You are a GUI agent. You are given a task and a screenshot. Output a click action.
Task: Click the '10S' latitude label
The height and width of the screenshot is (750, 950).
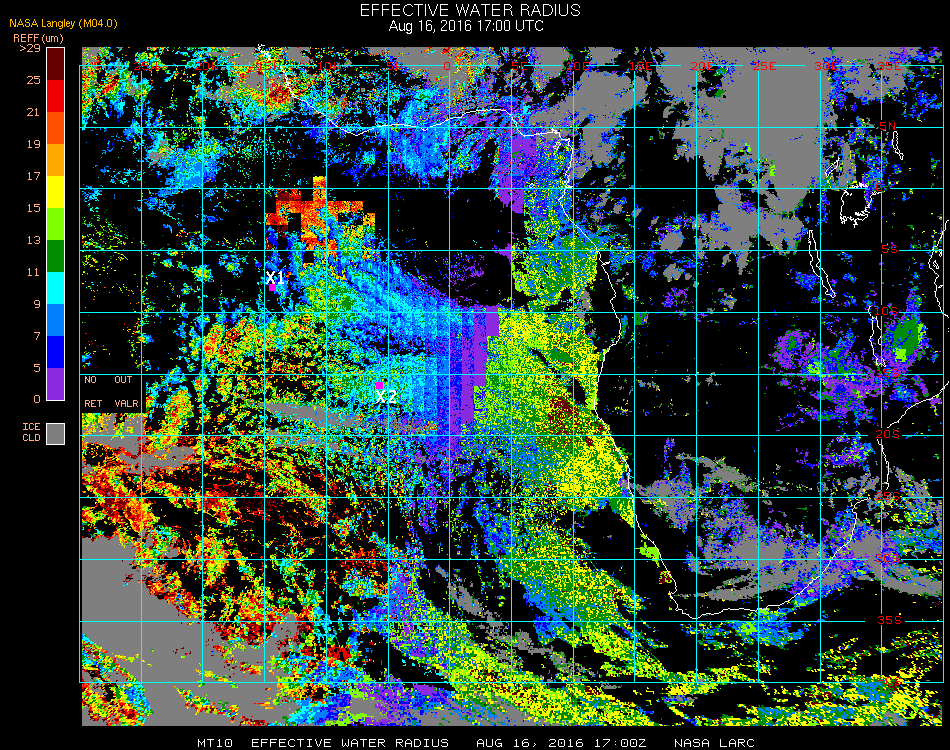click(x=885, y=311)
